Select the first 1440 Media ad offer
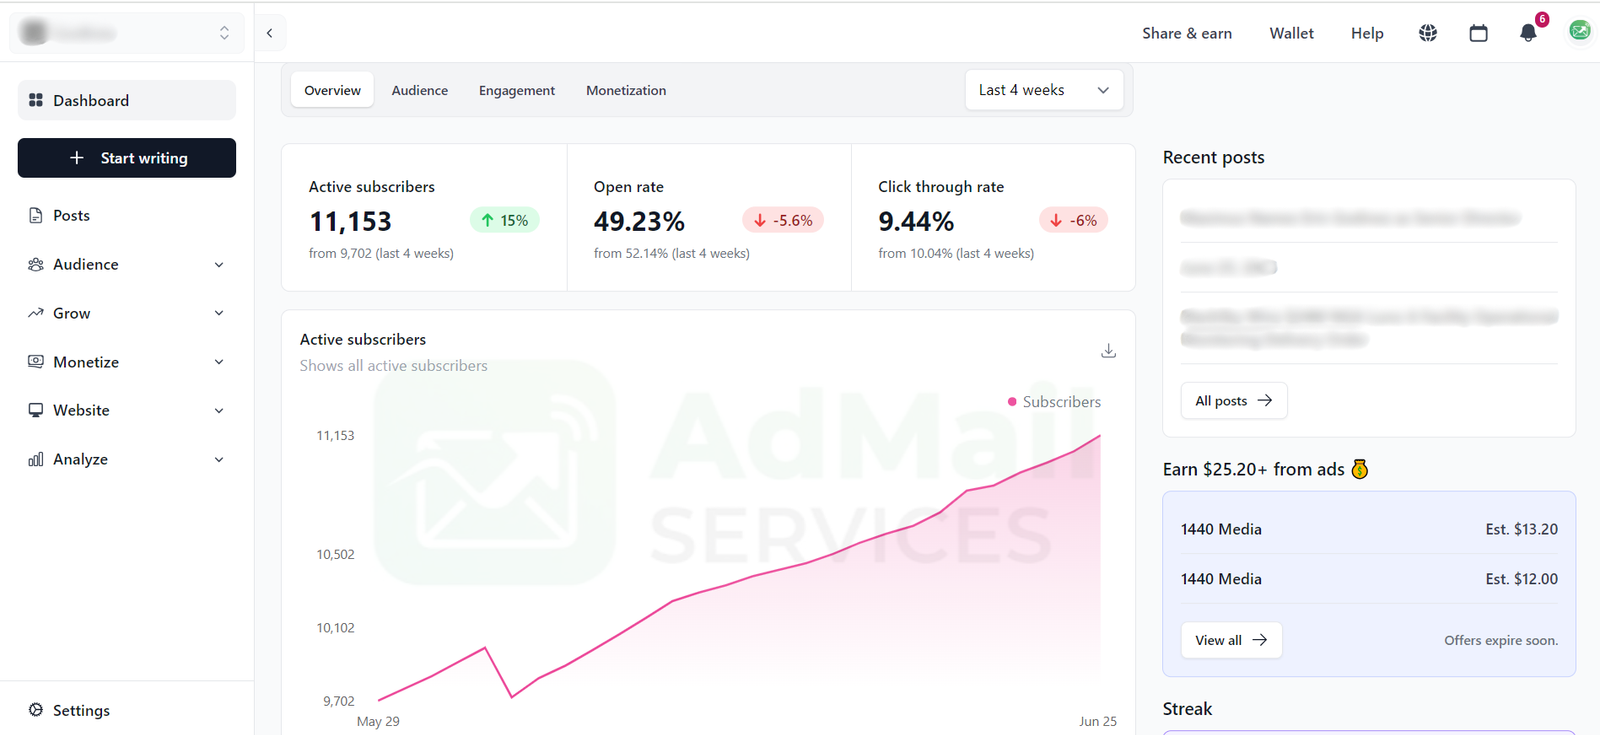Image resolution: width=1600 pixels, height=735 pixels. coord(1368,529)
